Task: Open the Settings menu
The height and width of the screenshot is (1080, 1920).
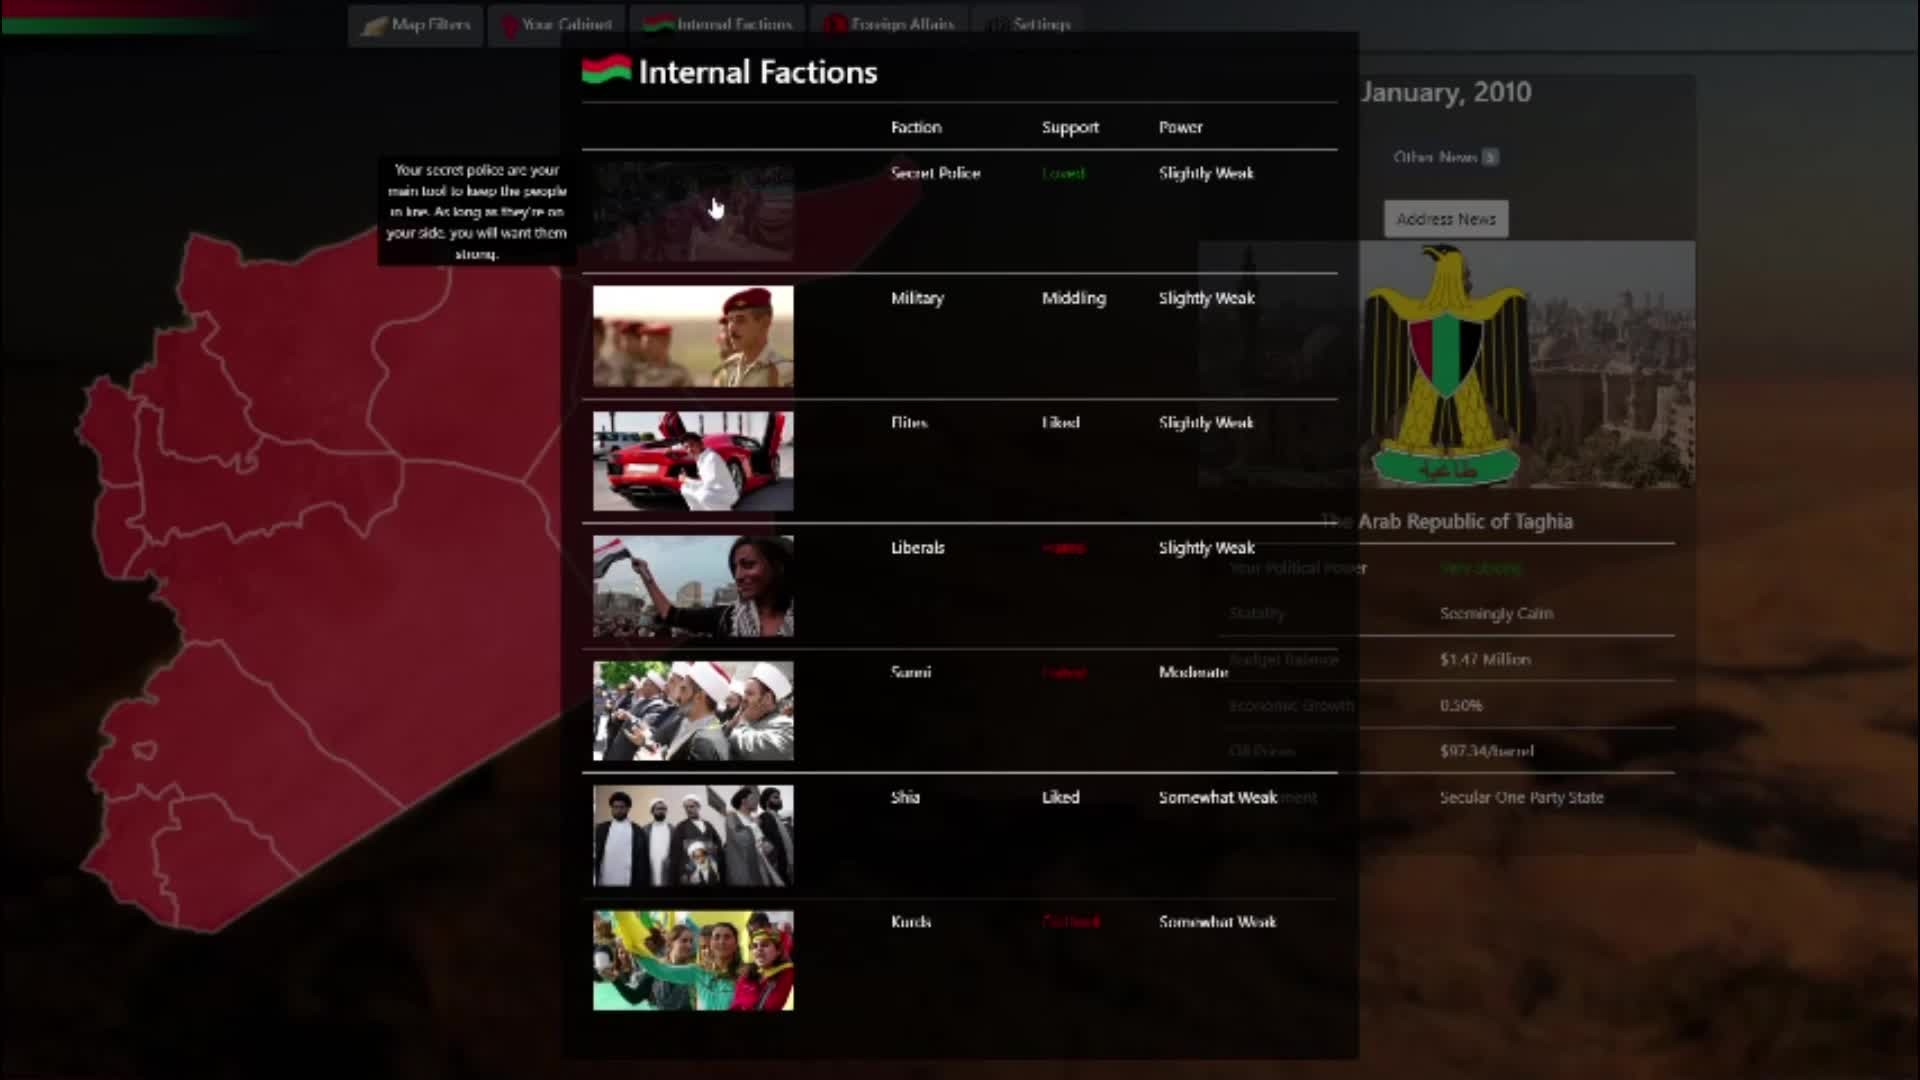Action: pyautogui.click(x=1040, y=24)
